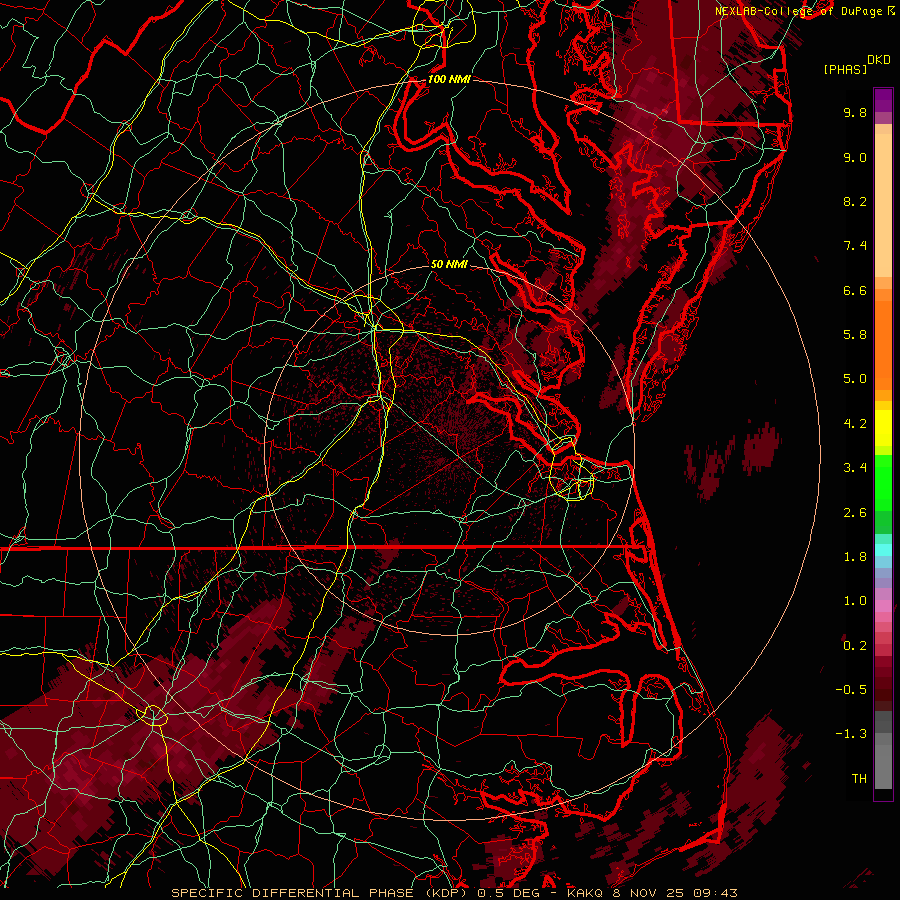Select the 0.2 scale label
Screen dimensions: 900x900
click(x=855, y=646)
